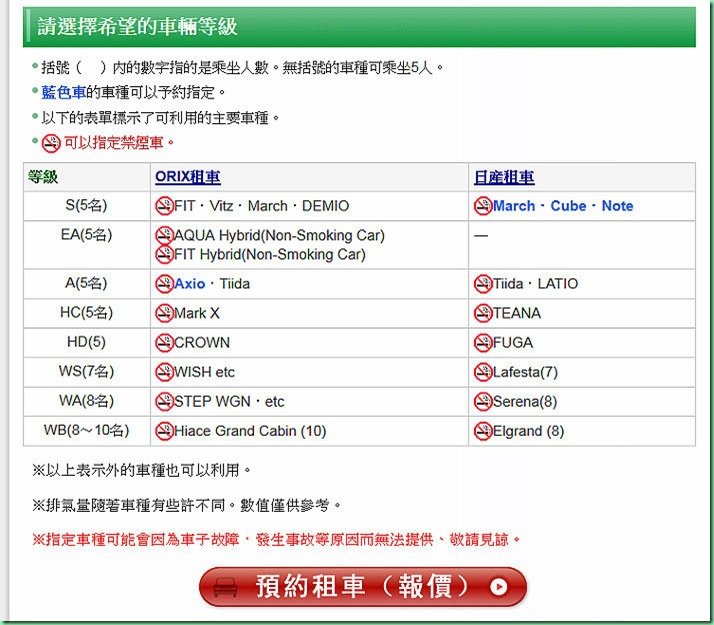Click the no-smoking icon beside Axio
Screen dimensions: 714x625
coord(164,284)
